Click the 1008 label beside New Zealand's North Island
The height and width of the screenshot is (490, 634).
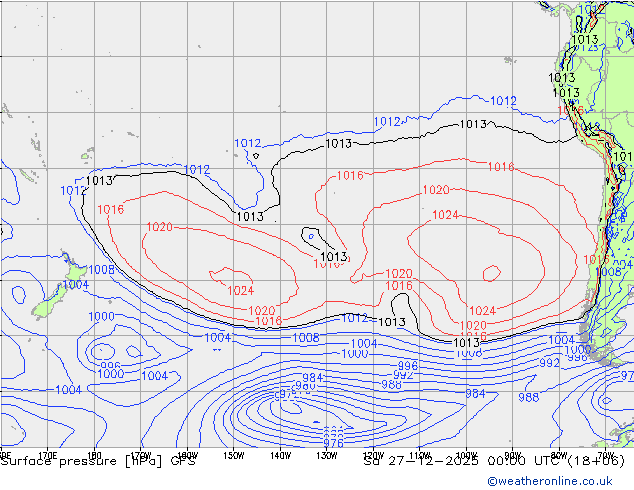click(101, 269)
